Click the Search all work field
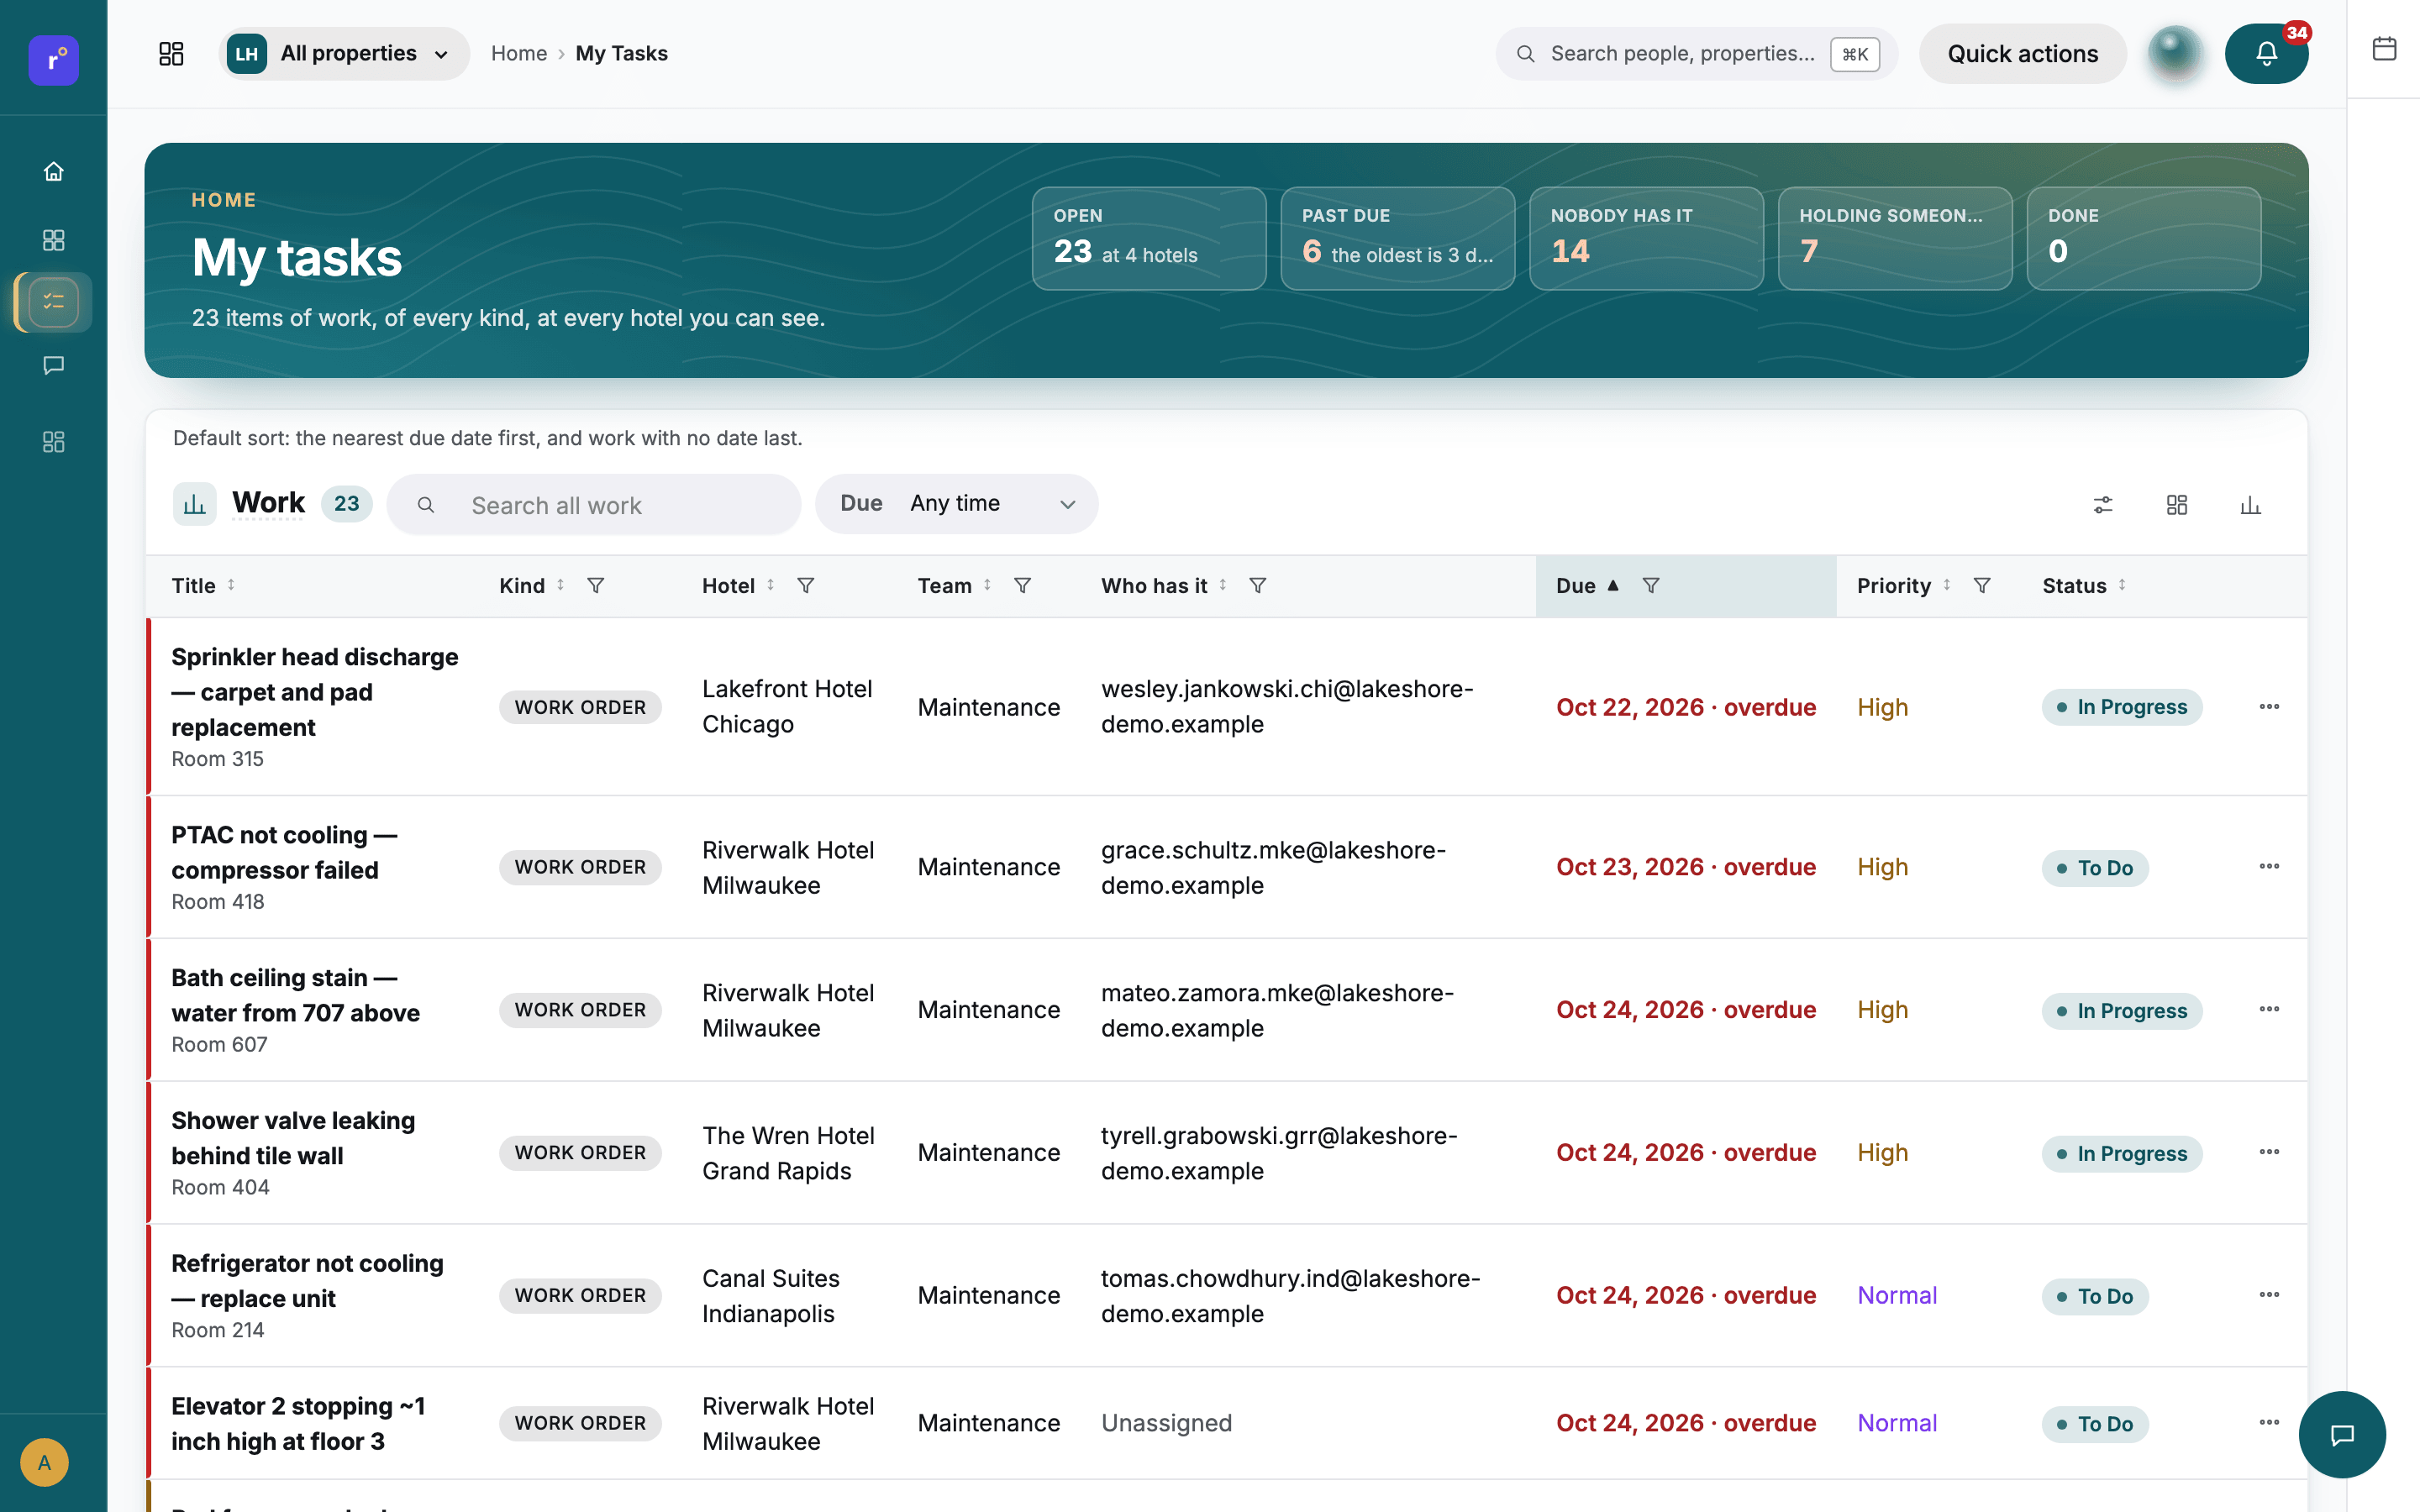 click(x=594, y=505)
